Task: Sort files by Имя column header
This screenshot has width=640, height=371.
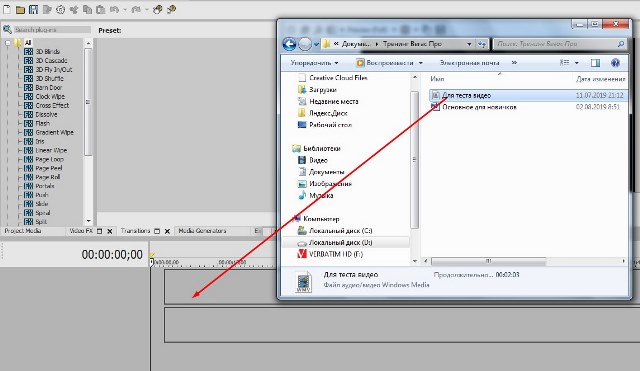Action: coord(438,79)
